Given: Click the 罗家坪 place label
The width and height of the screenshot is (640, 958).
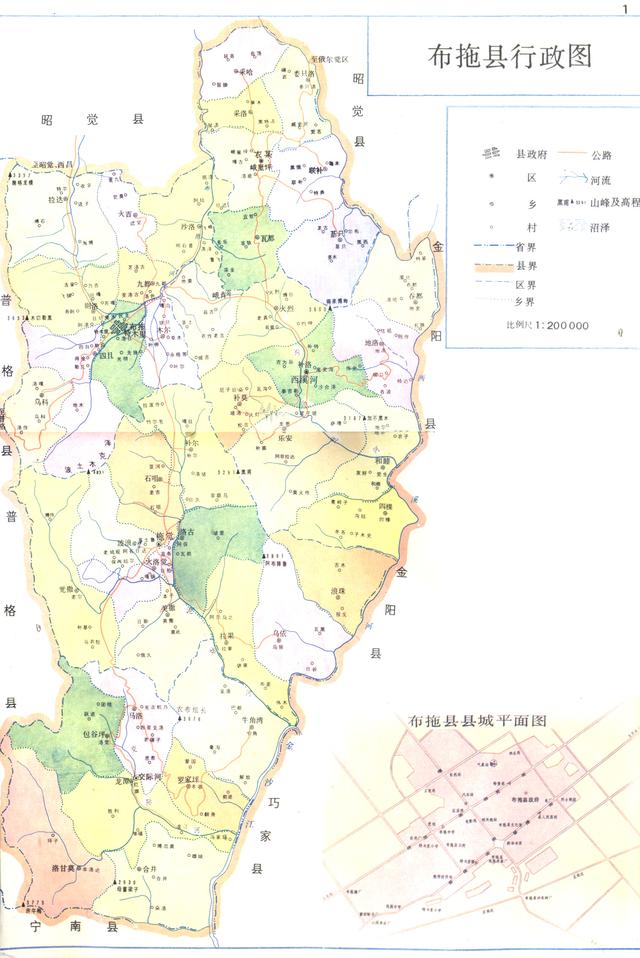Looking at the screenshot, I should (x=189, y=780).
